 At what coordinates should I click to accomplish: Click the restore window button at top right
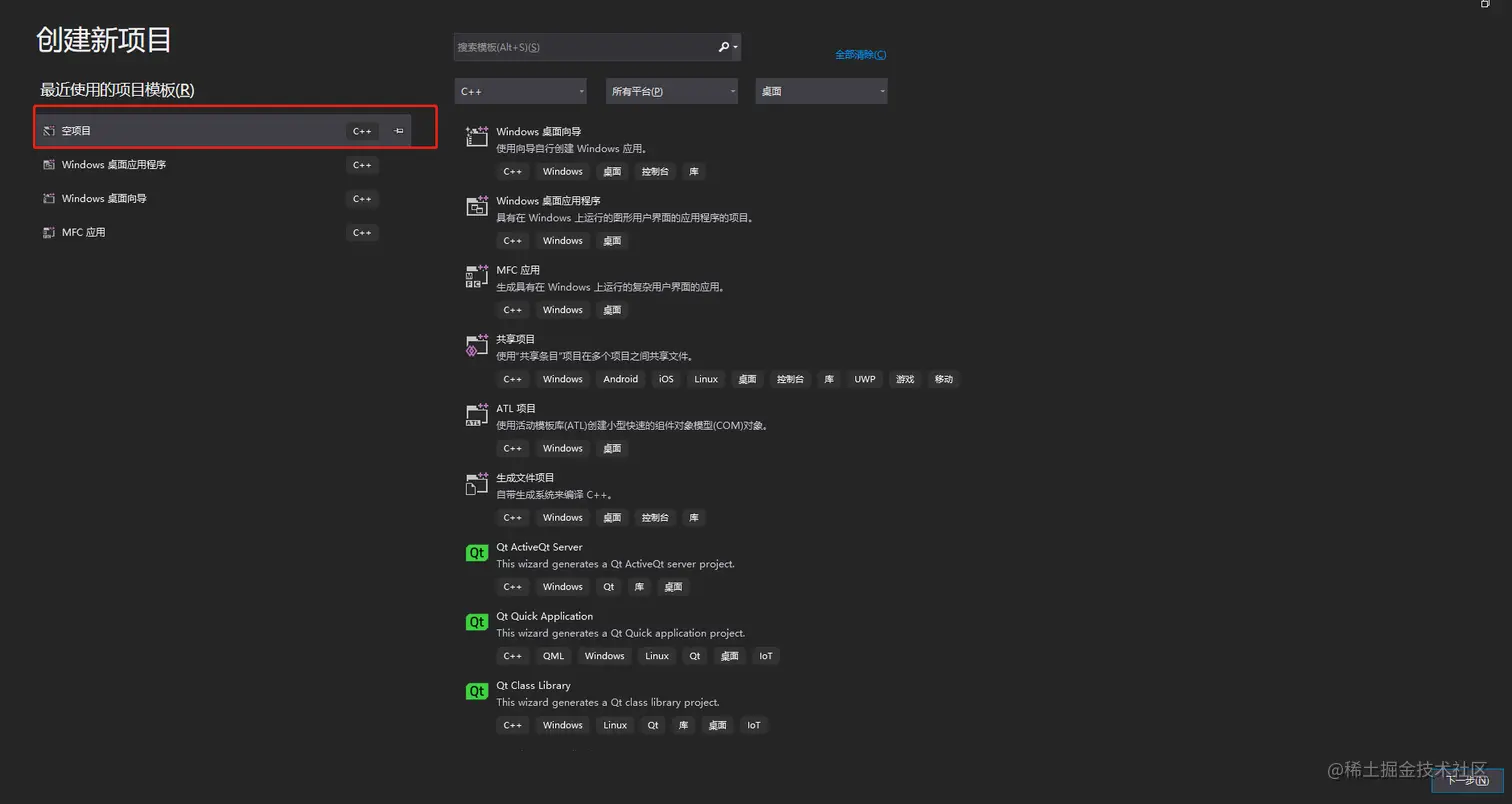click(1485, 4)
